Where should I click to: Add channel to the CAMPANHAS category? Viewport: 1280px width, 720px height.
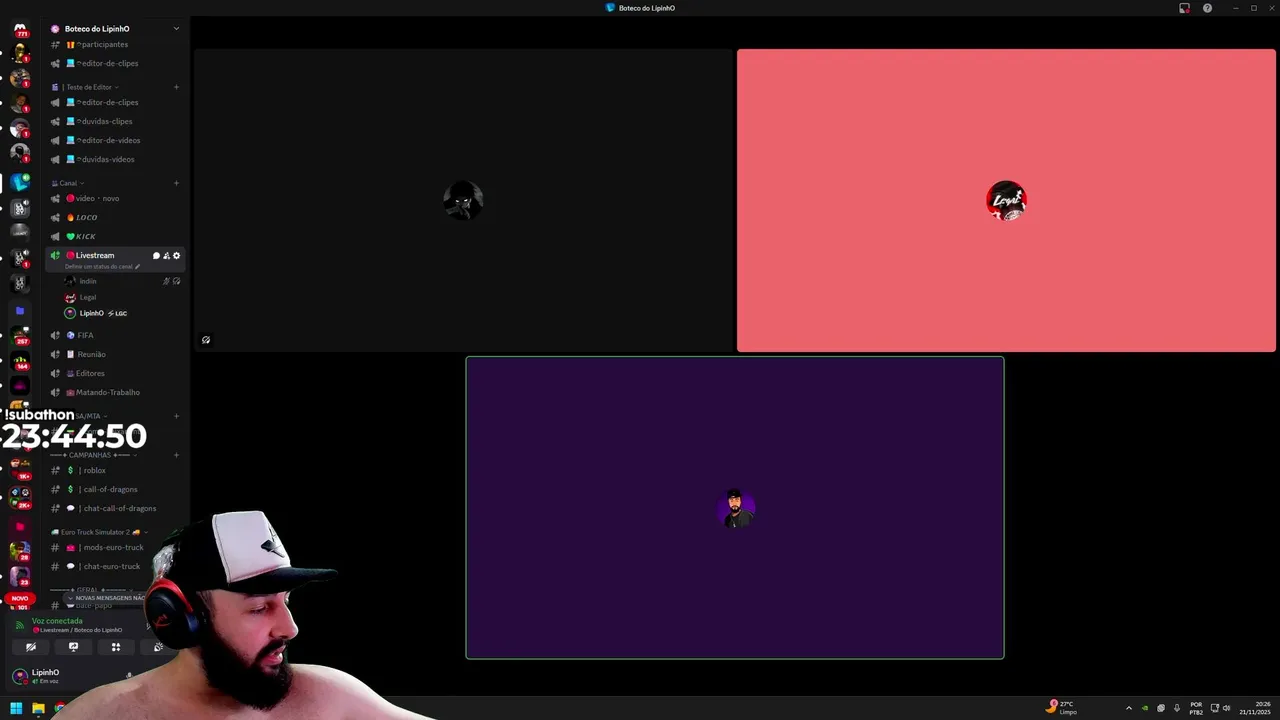(x=176, y=455)
